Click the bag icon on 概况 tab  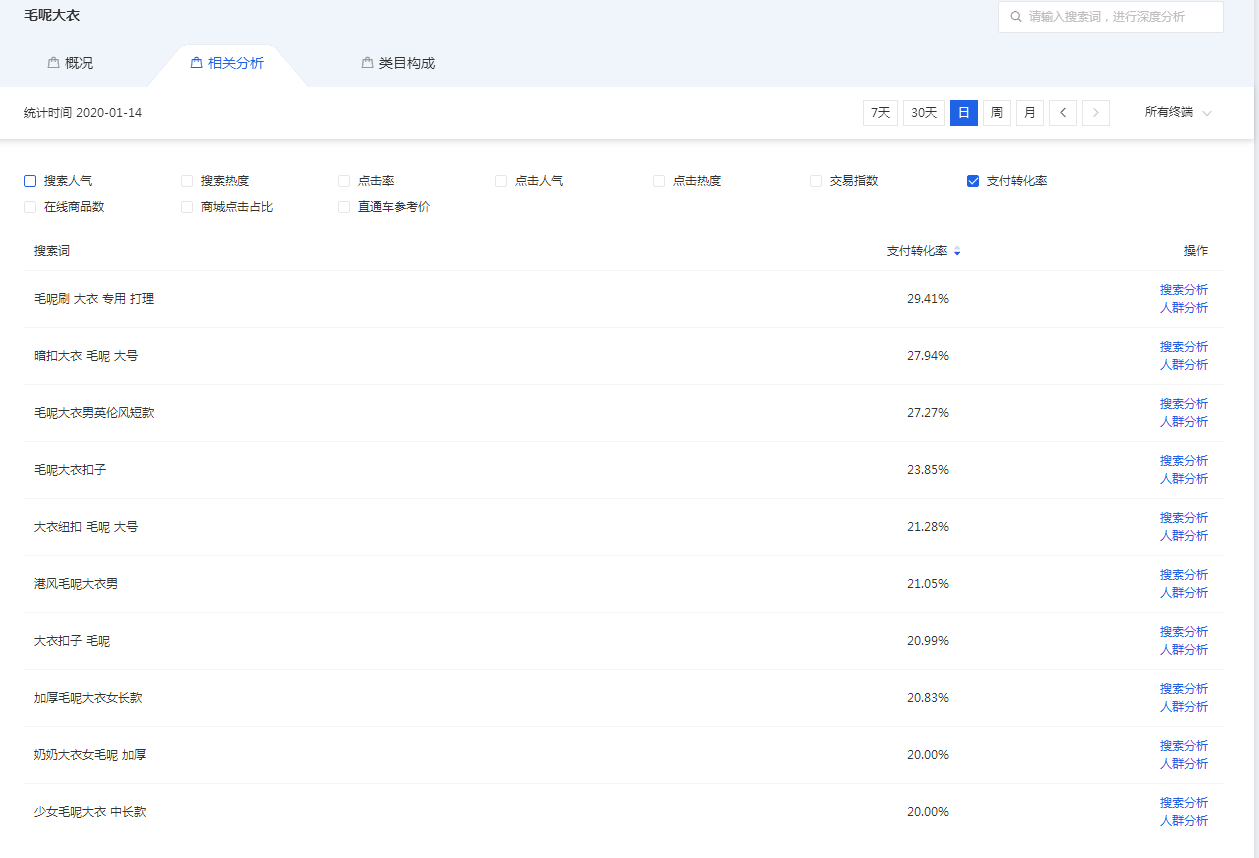(53, 63)
